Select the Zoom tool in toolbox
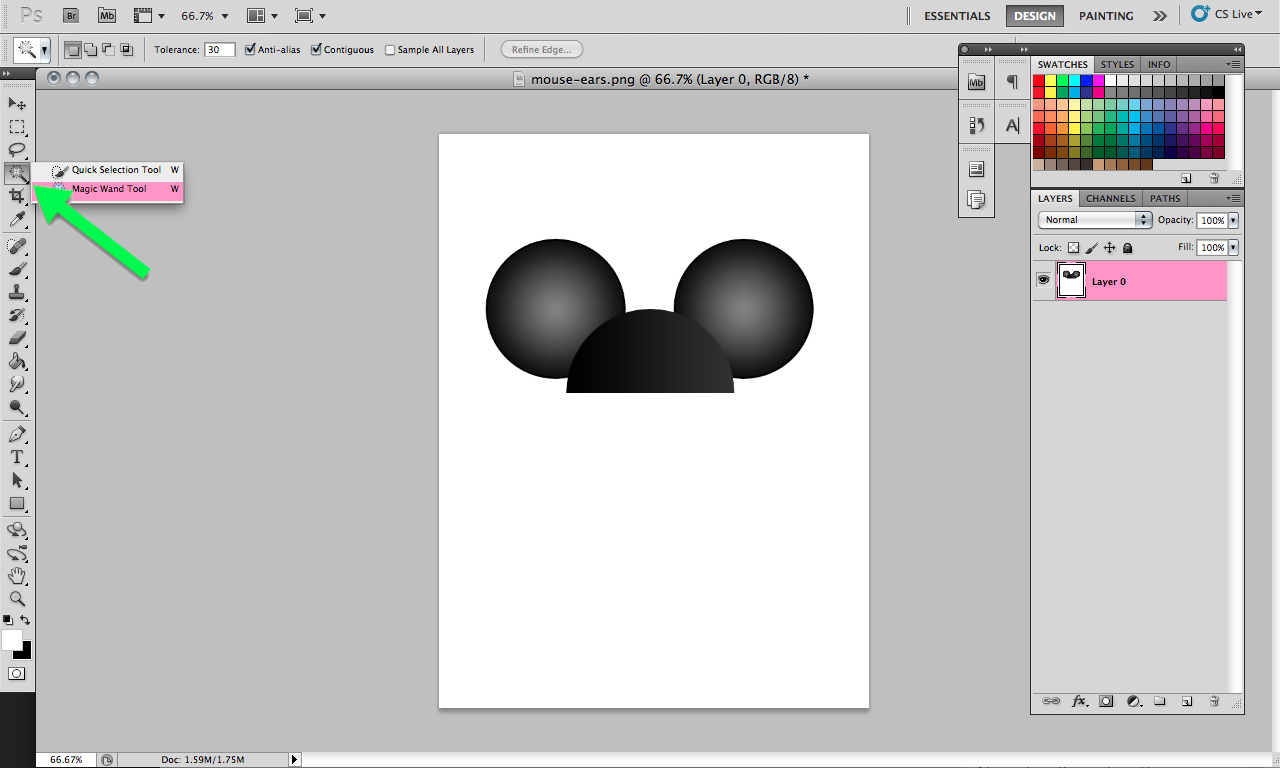This screenshot has height=768, width=1280. 17,599
